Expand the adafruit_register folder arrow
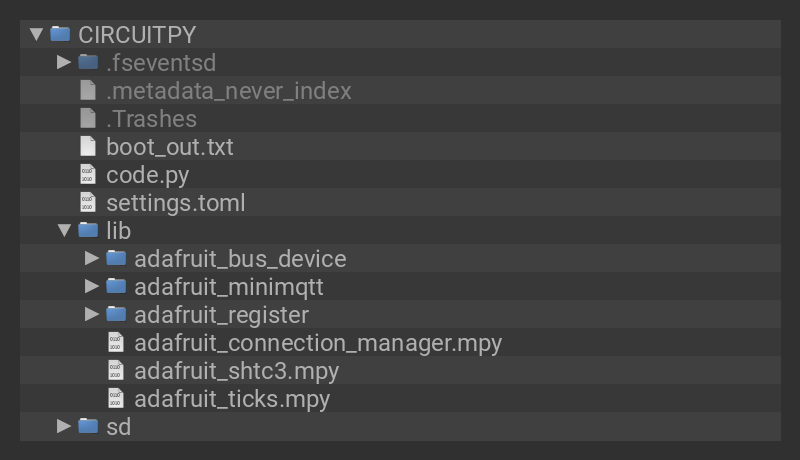This screenshot has height=460, width=800. coord(92,314)
